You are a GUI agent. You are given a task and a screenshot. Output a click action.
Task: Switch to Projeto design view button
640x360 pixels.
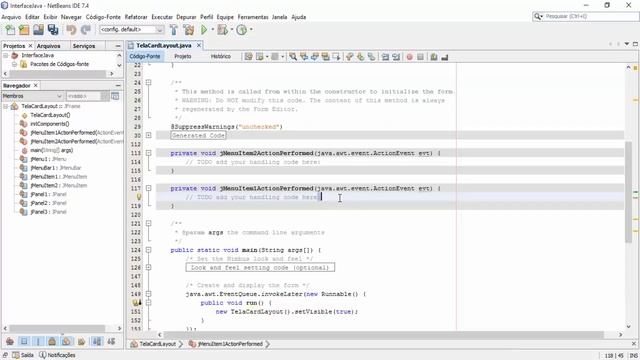tap(182, 56)
